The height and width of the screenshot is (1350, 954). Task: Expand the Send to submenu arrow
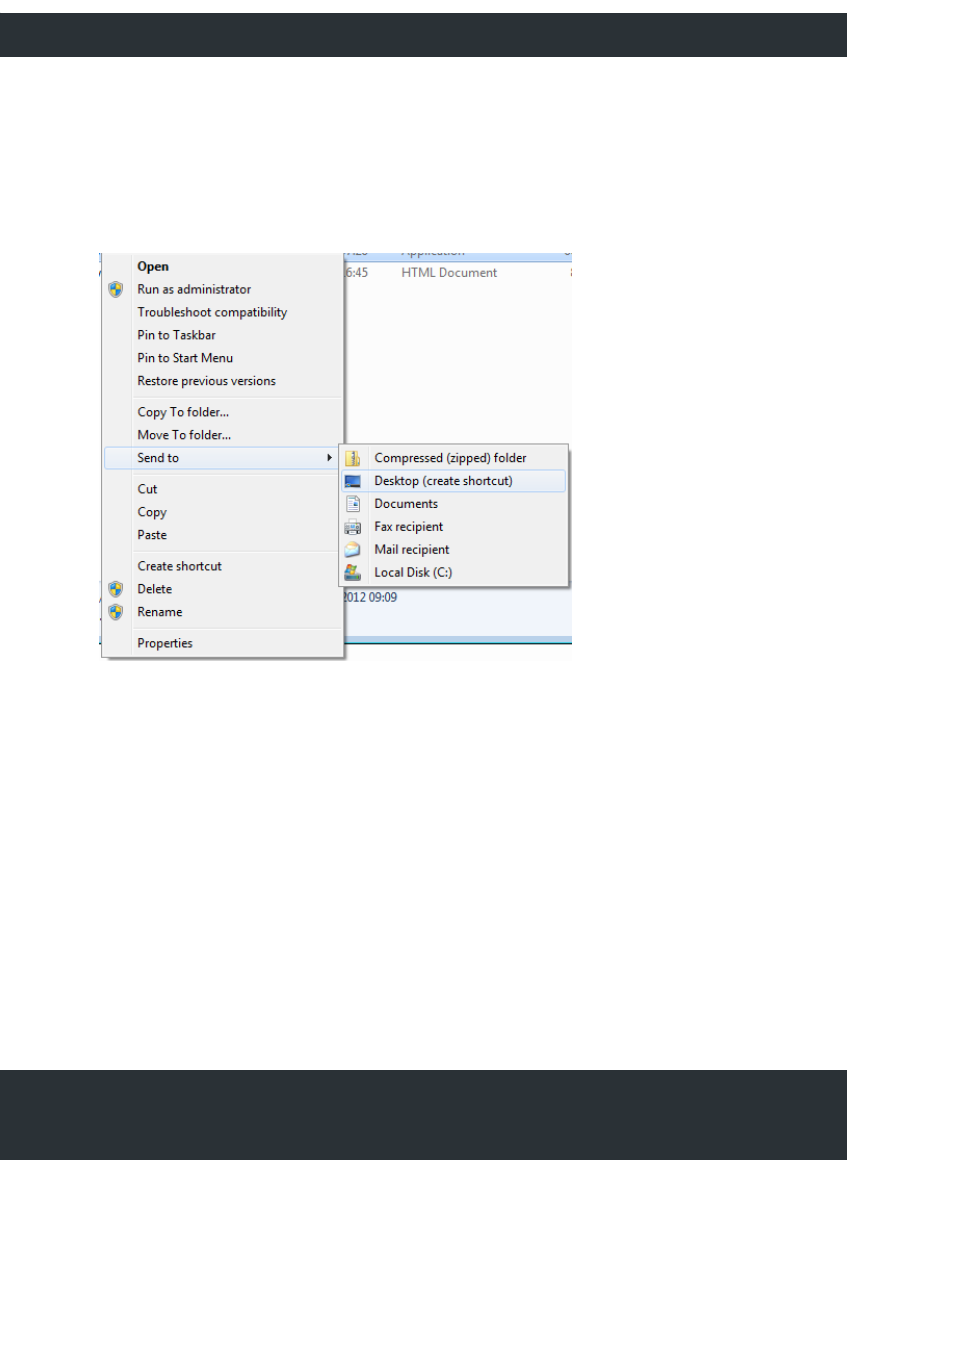(x=329, y=458)
